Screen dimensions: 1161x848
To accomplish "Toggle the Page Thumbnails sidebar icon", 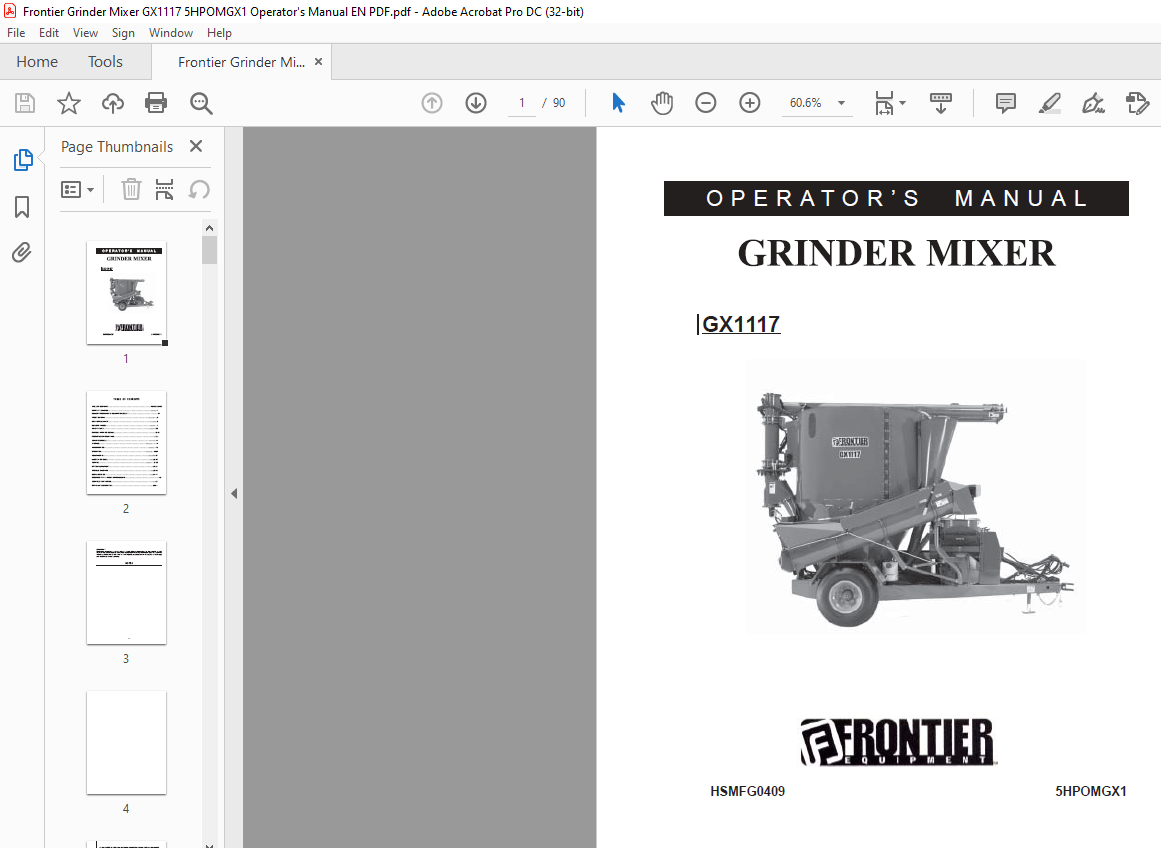I will [x=23, y=160].
